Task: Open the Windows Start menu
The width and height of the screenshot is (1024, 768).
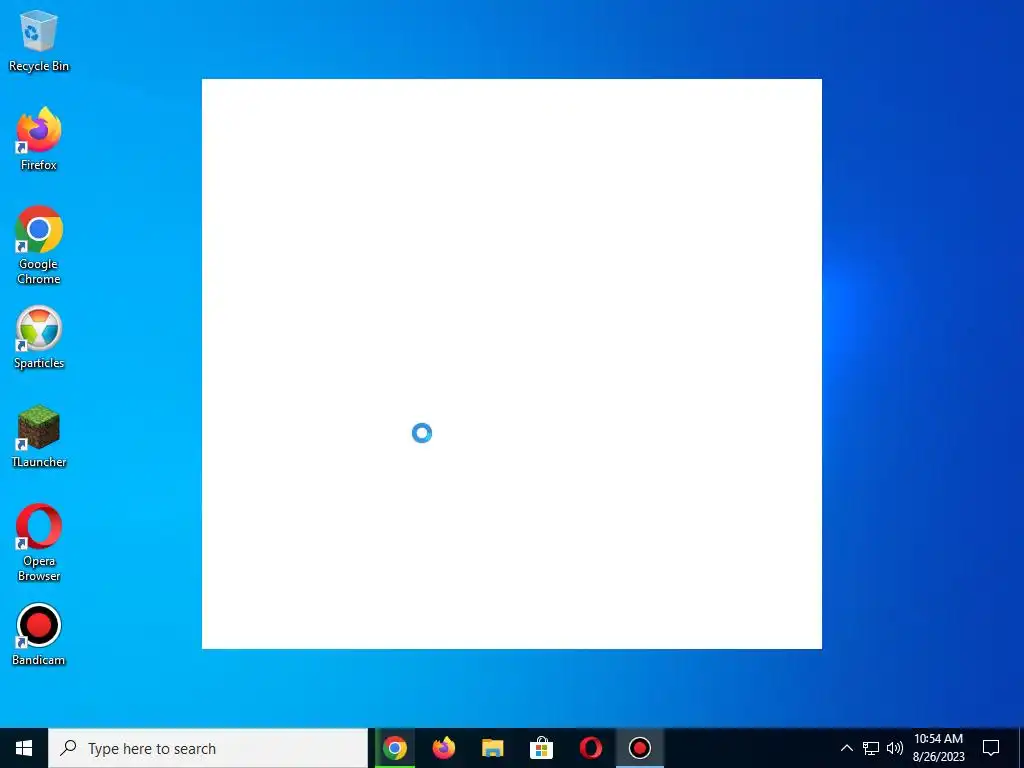Action: tap(24, 748)
